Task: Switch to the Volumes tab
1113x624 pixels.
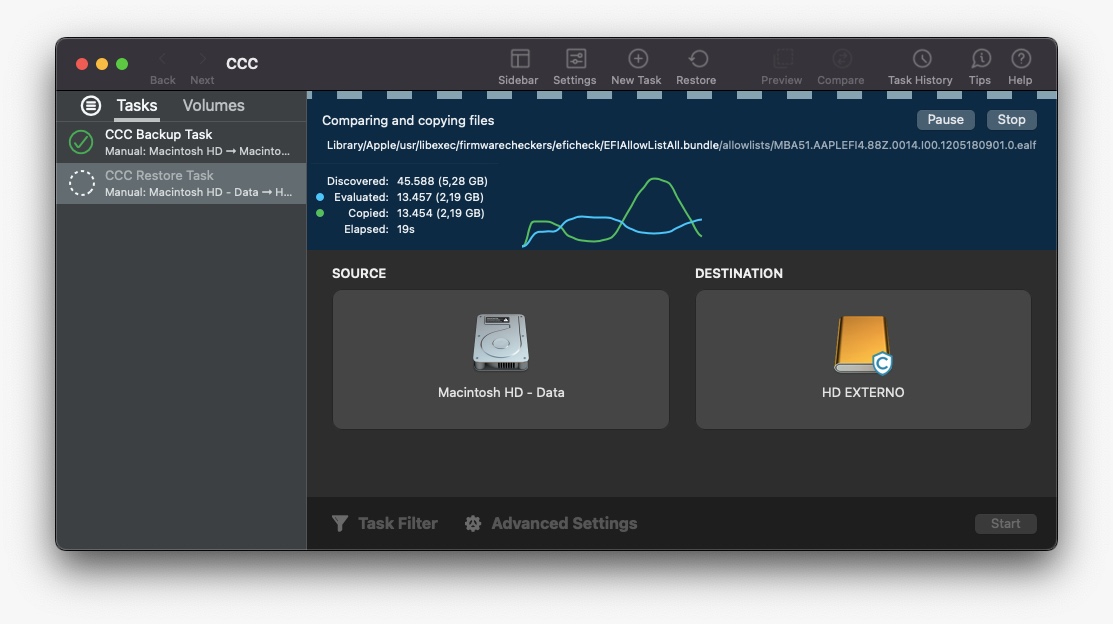Action: click(x=213, y=105)
